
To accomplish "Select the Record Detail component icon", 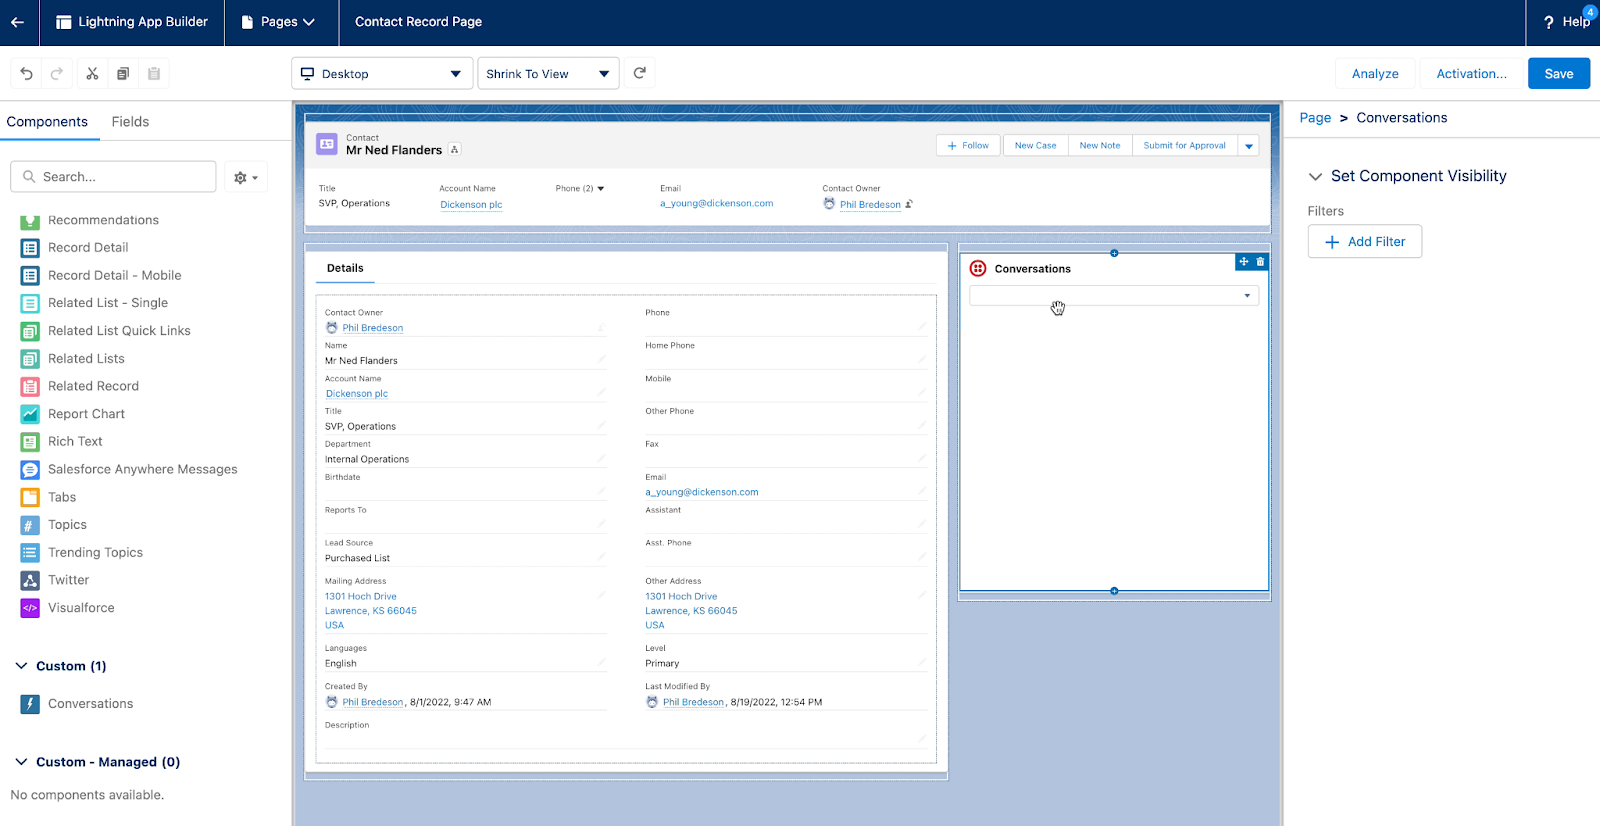I will pos(30,248).
